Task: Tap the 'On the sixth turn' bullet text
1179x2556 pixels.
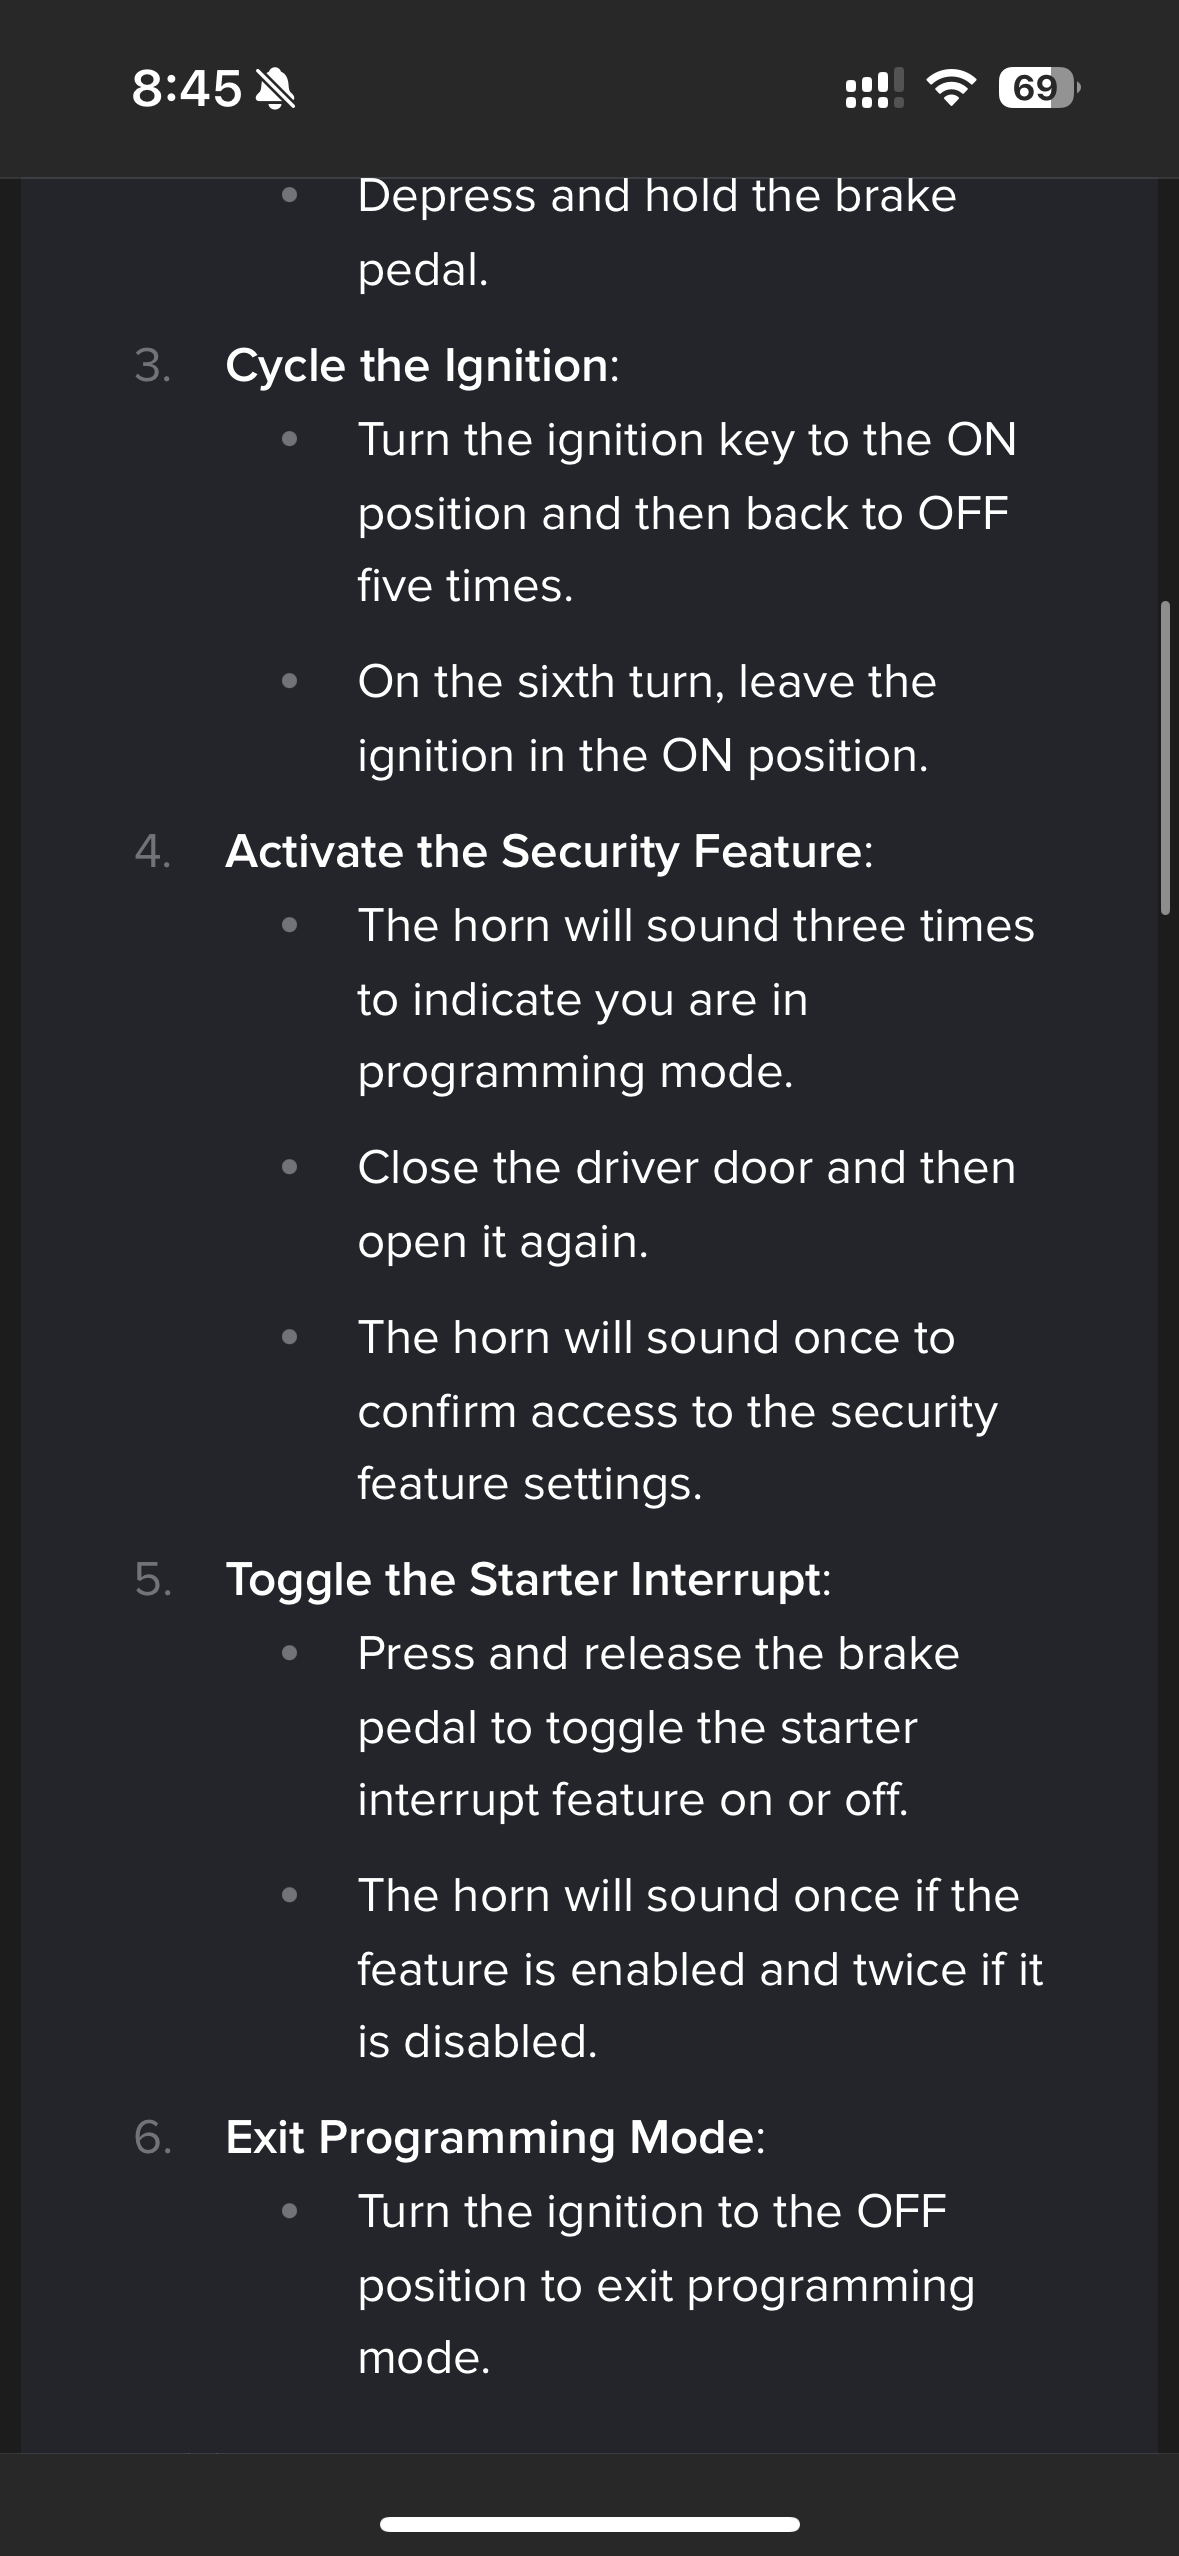Action: tap(647, 718)
